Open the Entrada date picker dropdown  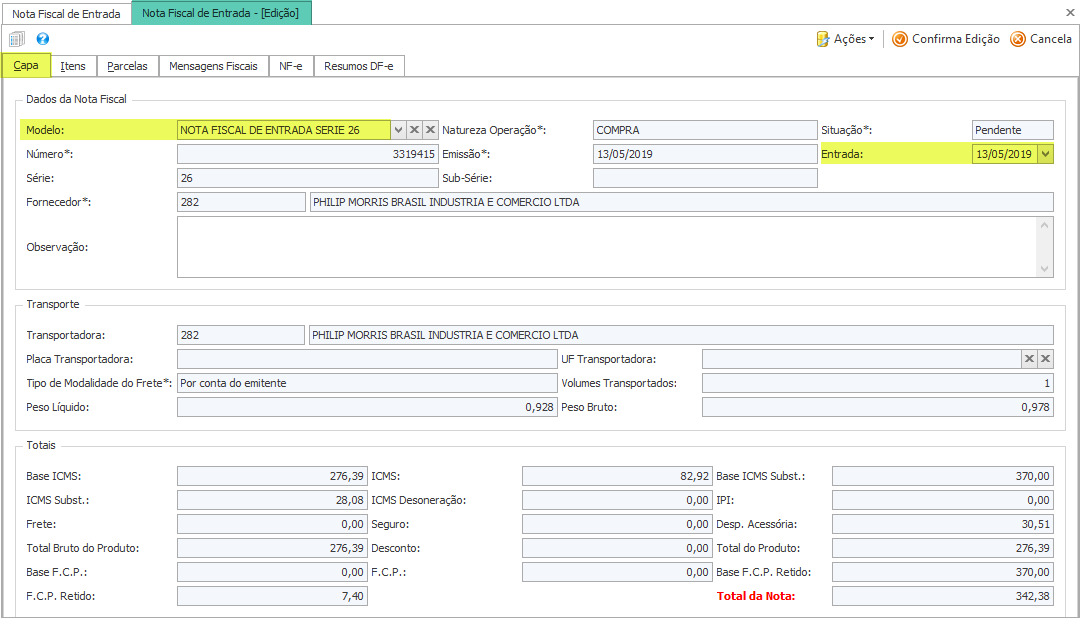(x=1045, y=154)
